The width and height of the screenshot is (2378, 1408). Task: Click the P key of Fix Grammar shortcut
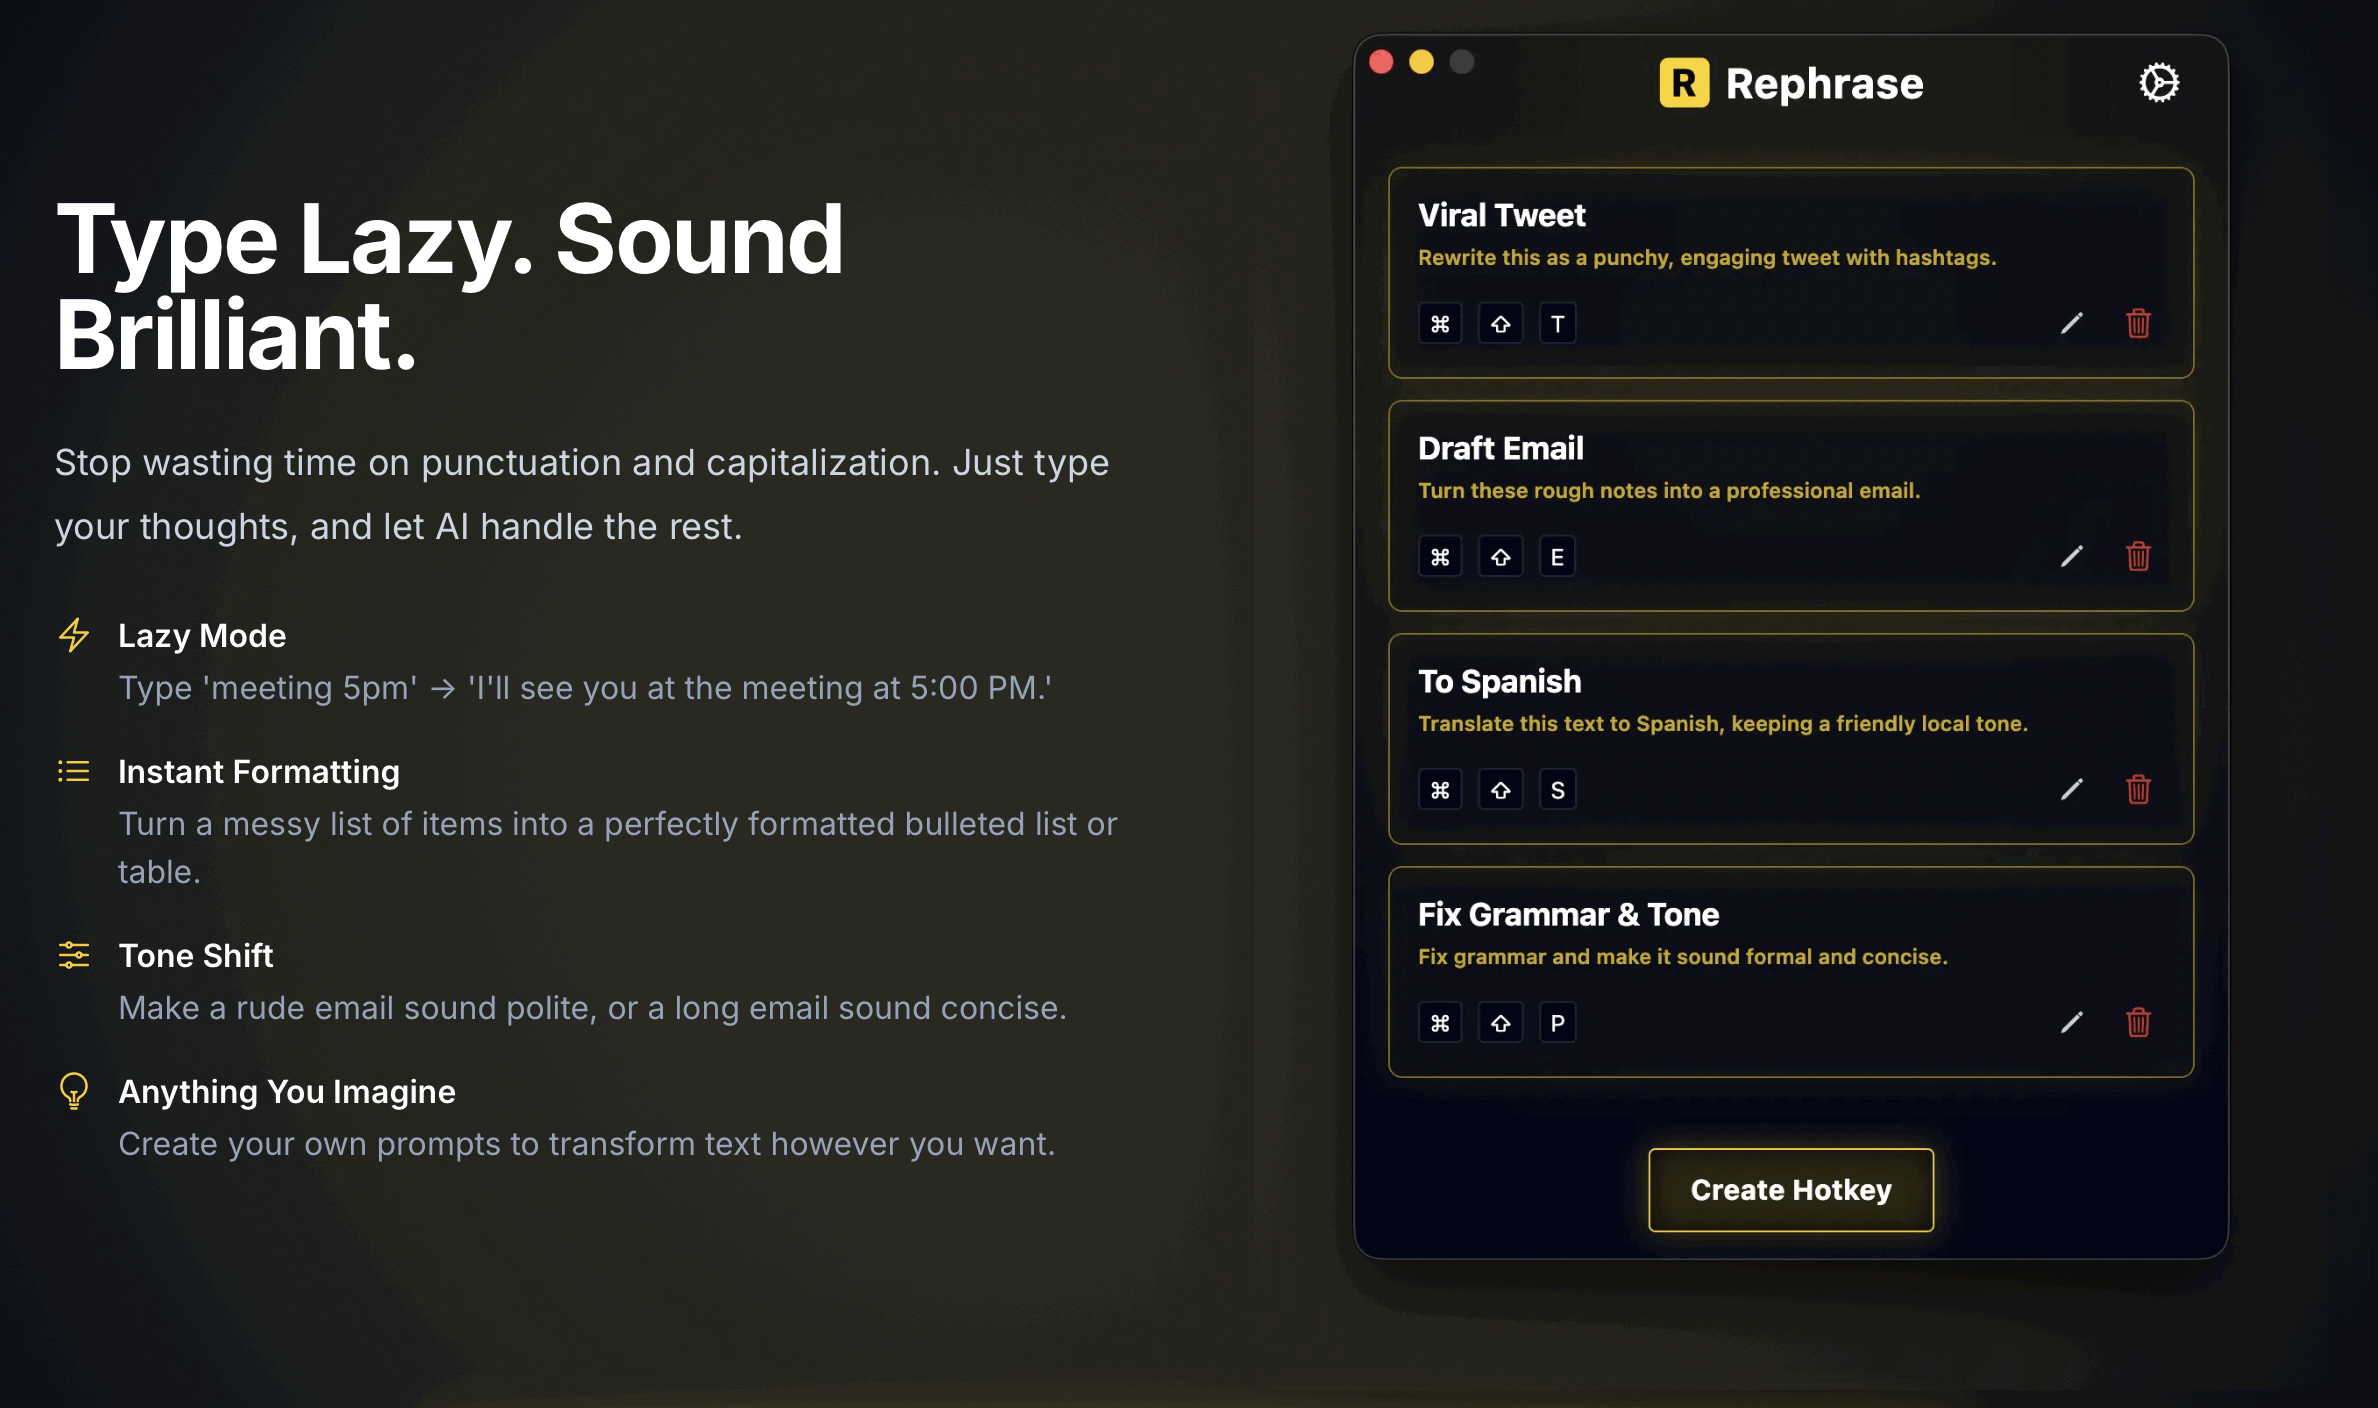1557,1023
